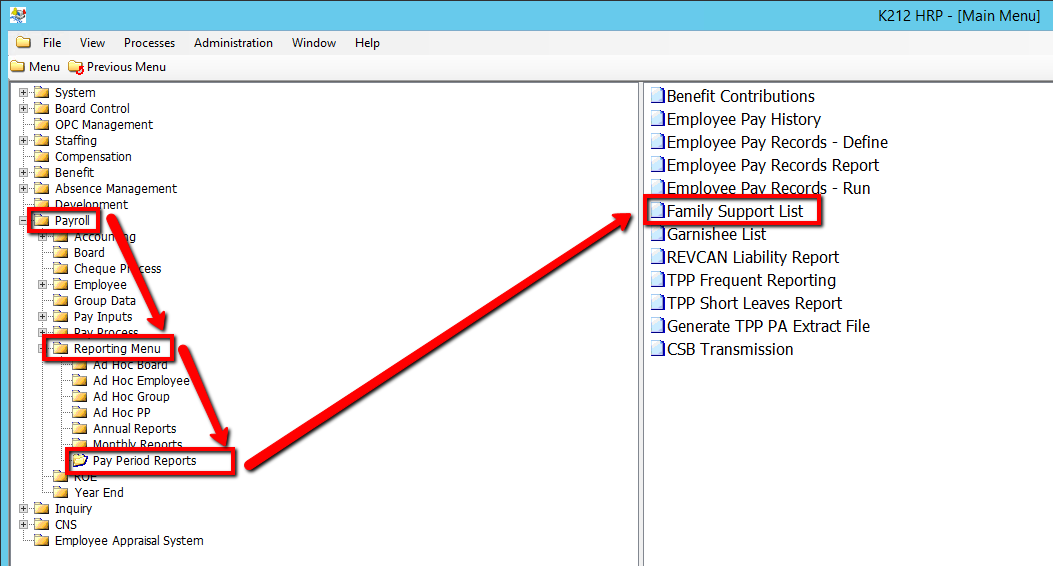
Task: Select the Pay Period Reports folder
Action: 144,461
